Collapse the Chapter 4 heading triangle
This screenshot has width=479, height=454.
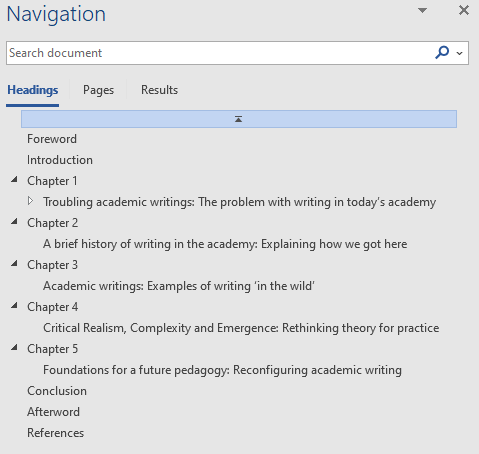(x=14, y=306)
